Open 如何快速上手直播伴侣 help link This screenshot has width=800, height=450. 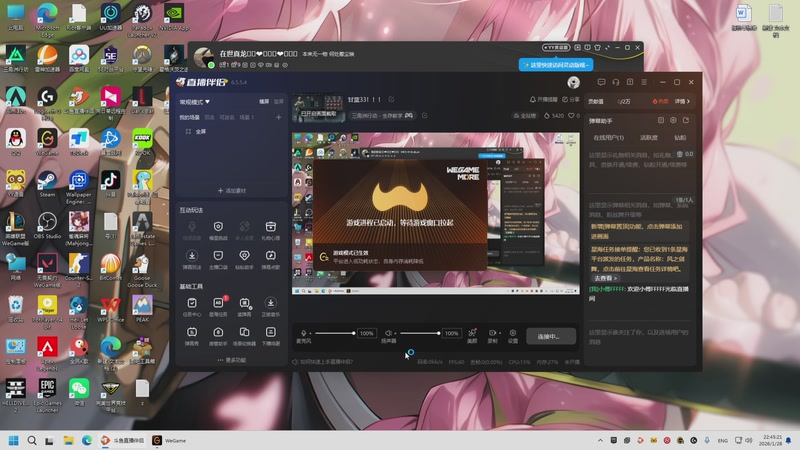click(323, 362)
